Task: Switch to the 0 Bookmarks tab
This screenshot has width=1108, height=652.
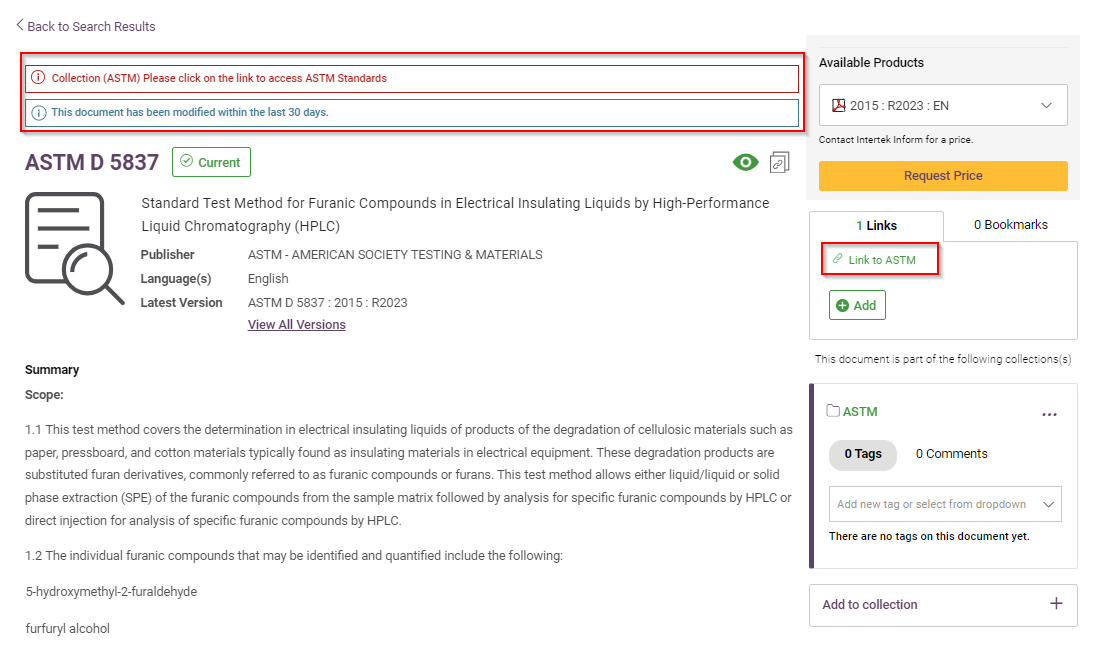Action: tap(1010, 225)
